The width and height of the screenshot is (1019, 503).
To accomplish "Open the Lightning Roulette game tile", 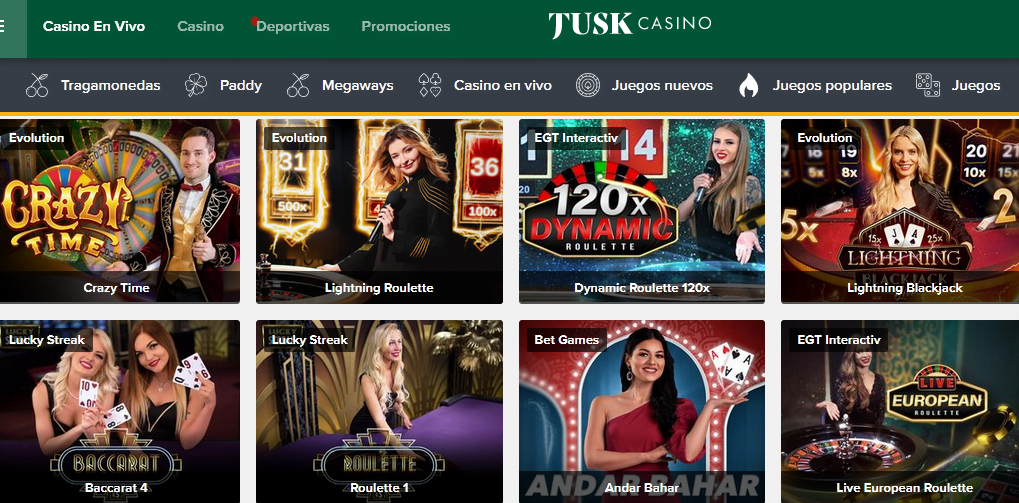I will (x=379, y=211).
